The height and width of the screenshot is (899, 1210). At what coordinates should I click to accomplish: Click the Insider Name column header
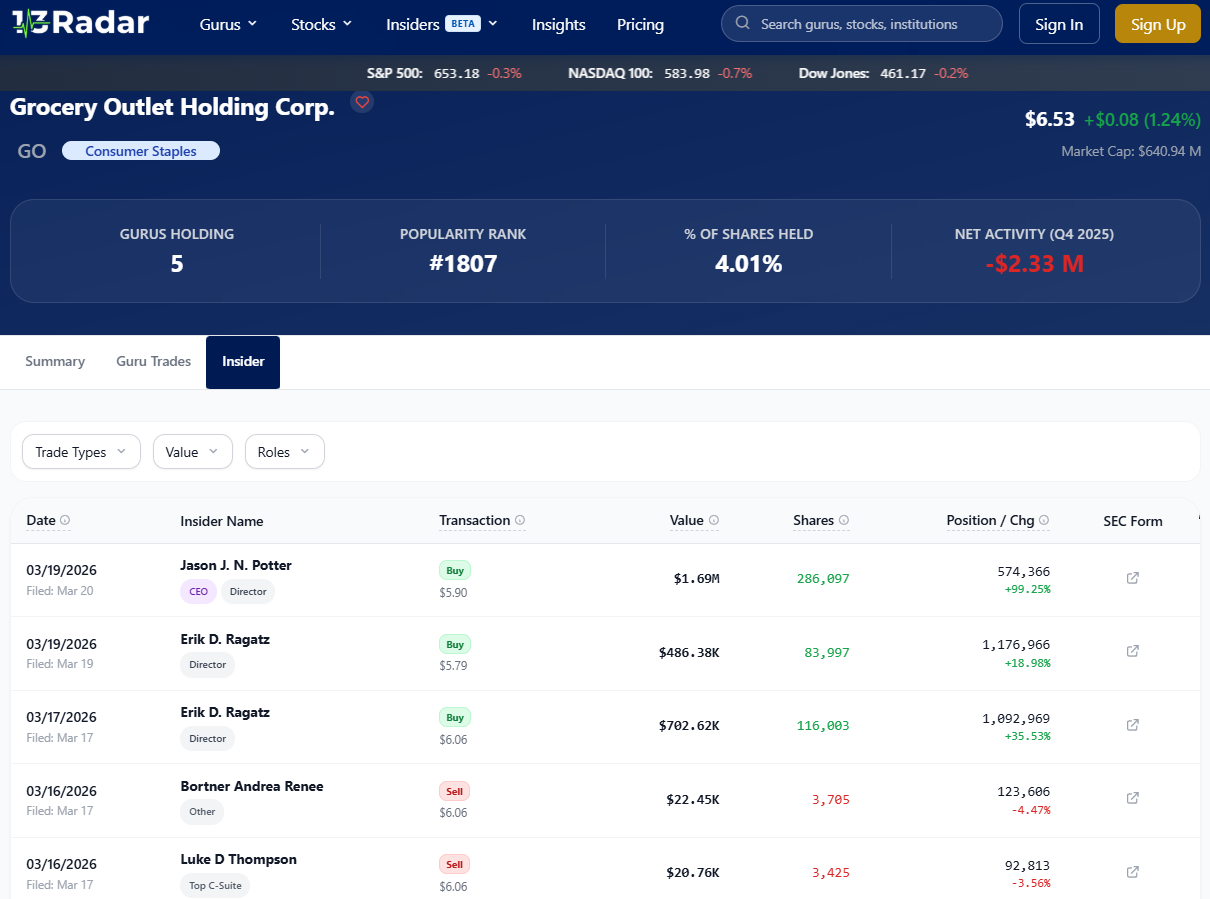(x=222, y=521)
